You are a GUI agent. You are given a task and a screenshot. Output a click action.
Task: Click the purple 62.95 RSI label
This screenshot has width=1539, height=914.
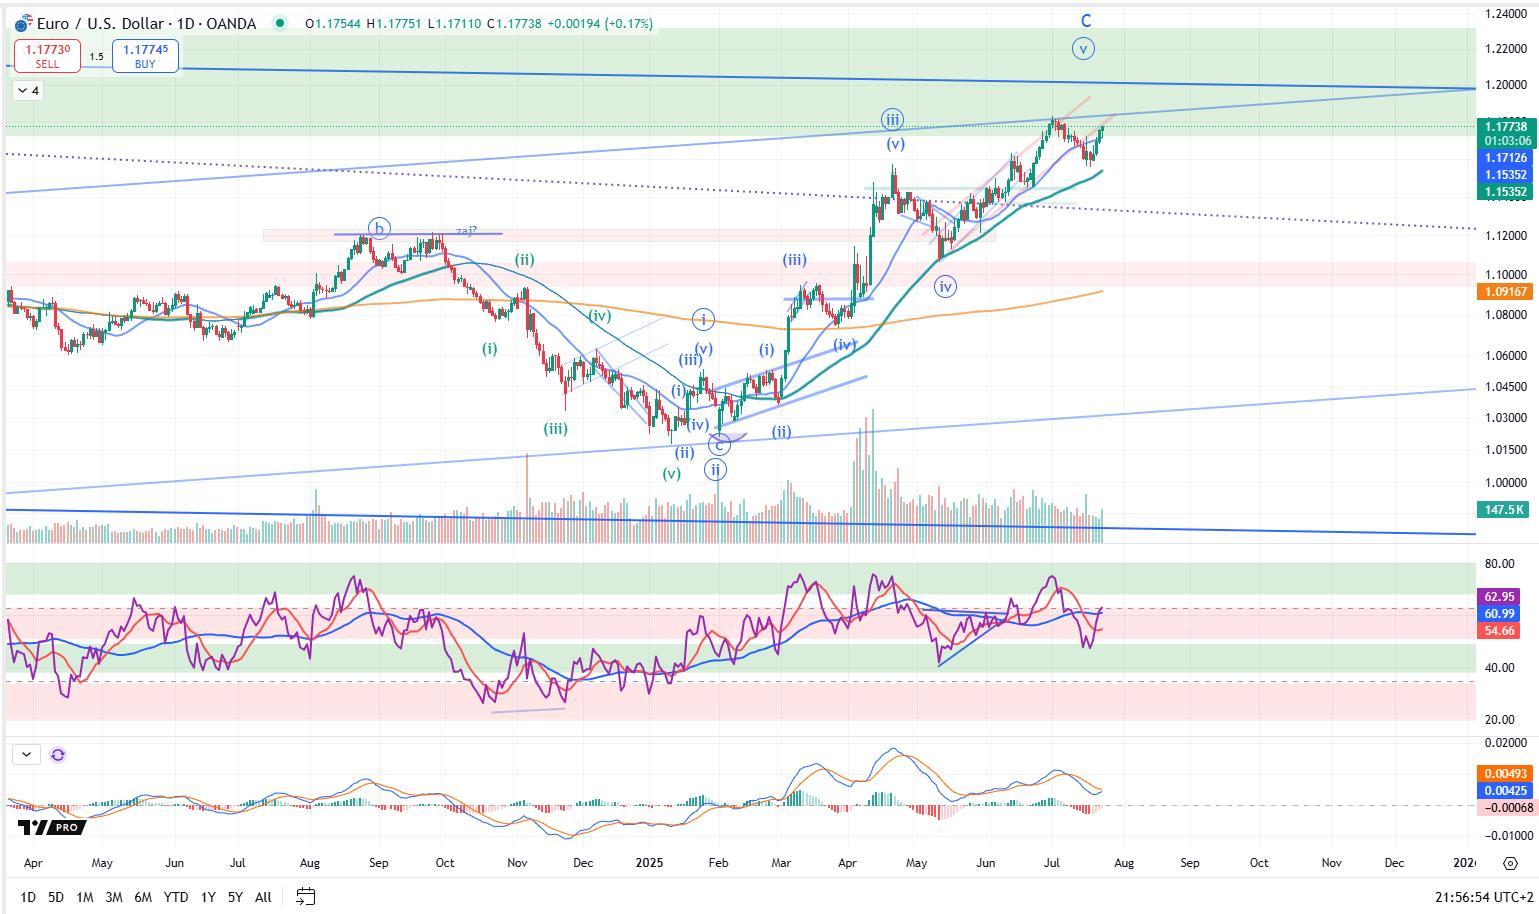(1499, 597)
